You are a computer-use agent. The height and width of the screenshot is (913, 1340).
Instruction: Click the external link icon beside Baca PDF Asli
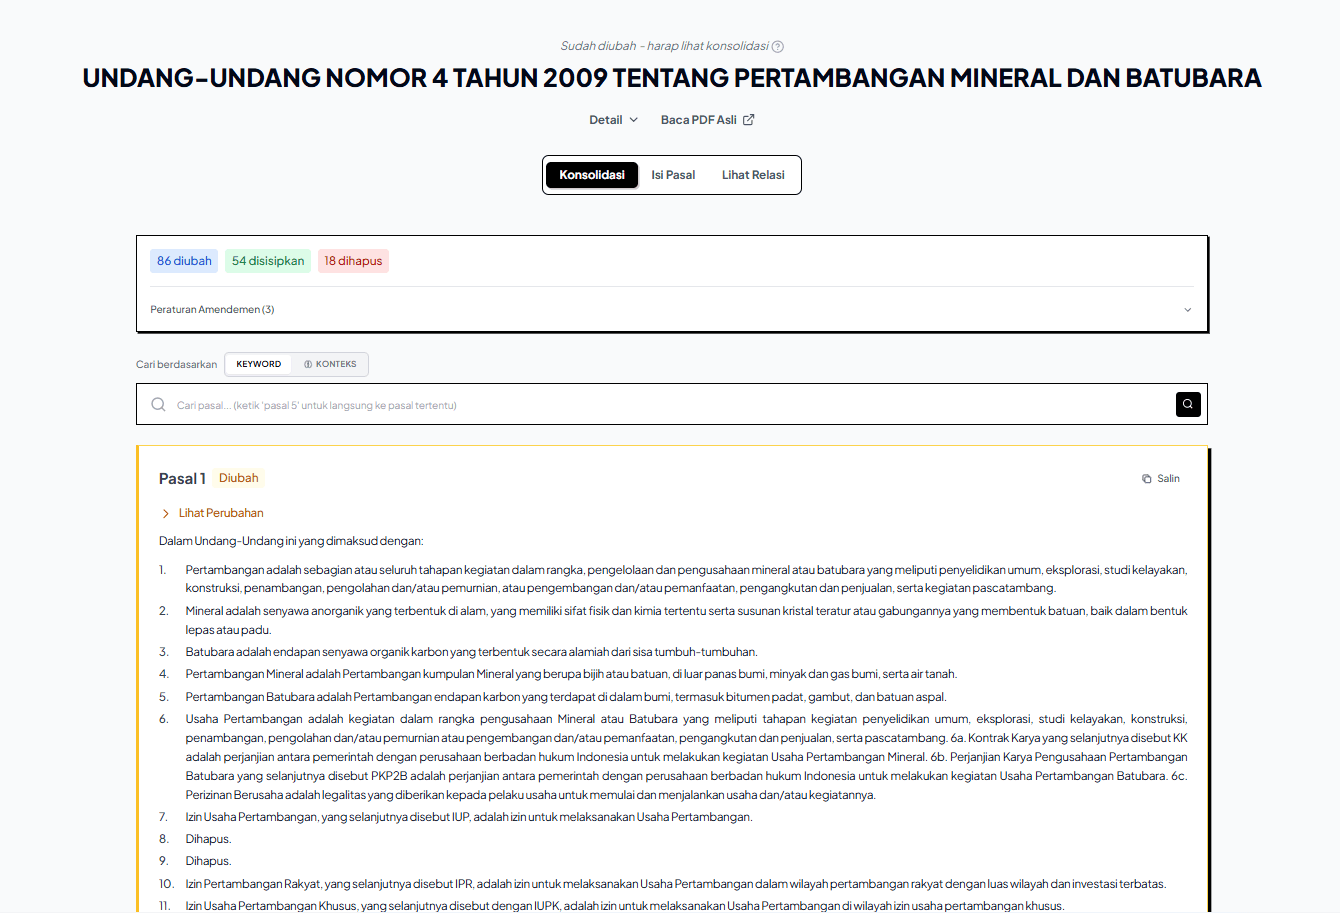(746, 118)
